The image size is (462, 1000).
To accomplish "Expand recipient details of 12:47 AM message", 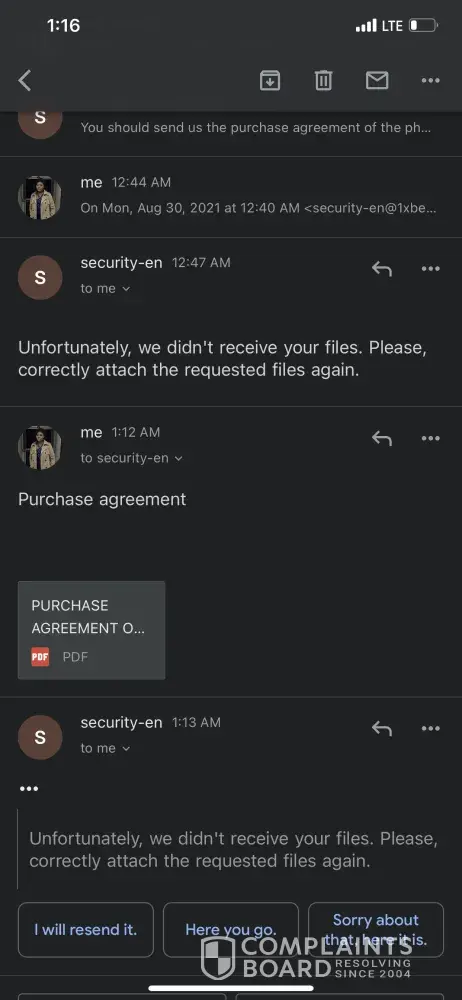I will click(x=105, y=288).
